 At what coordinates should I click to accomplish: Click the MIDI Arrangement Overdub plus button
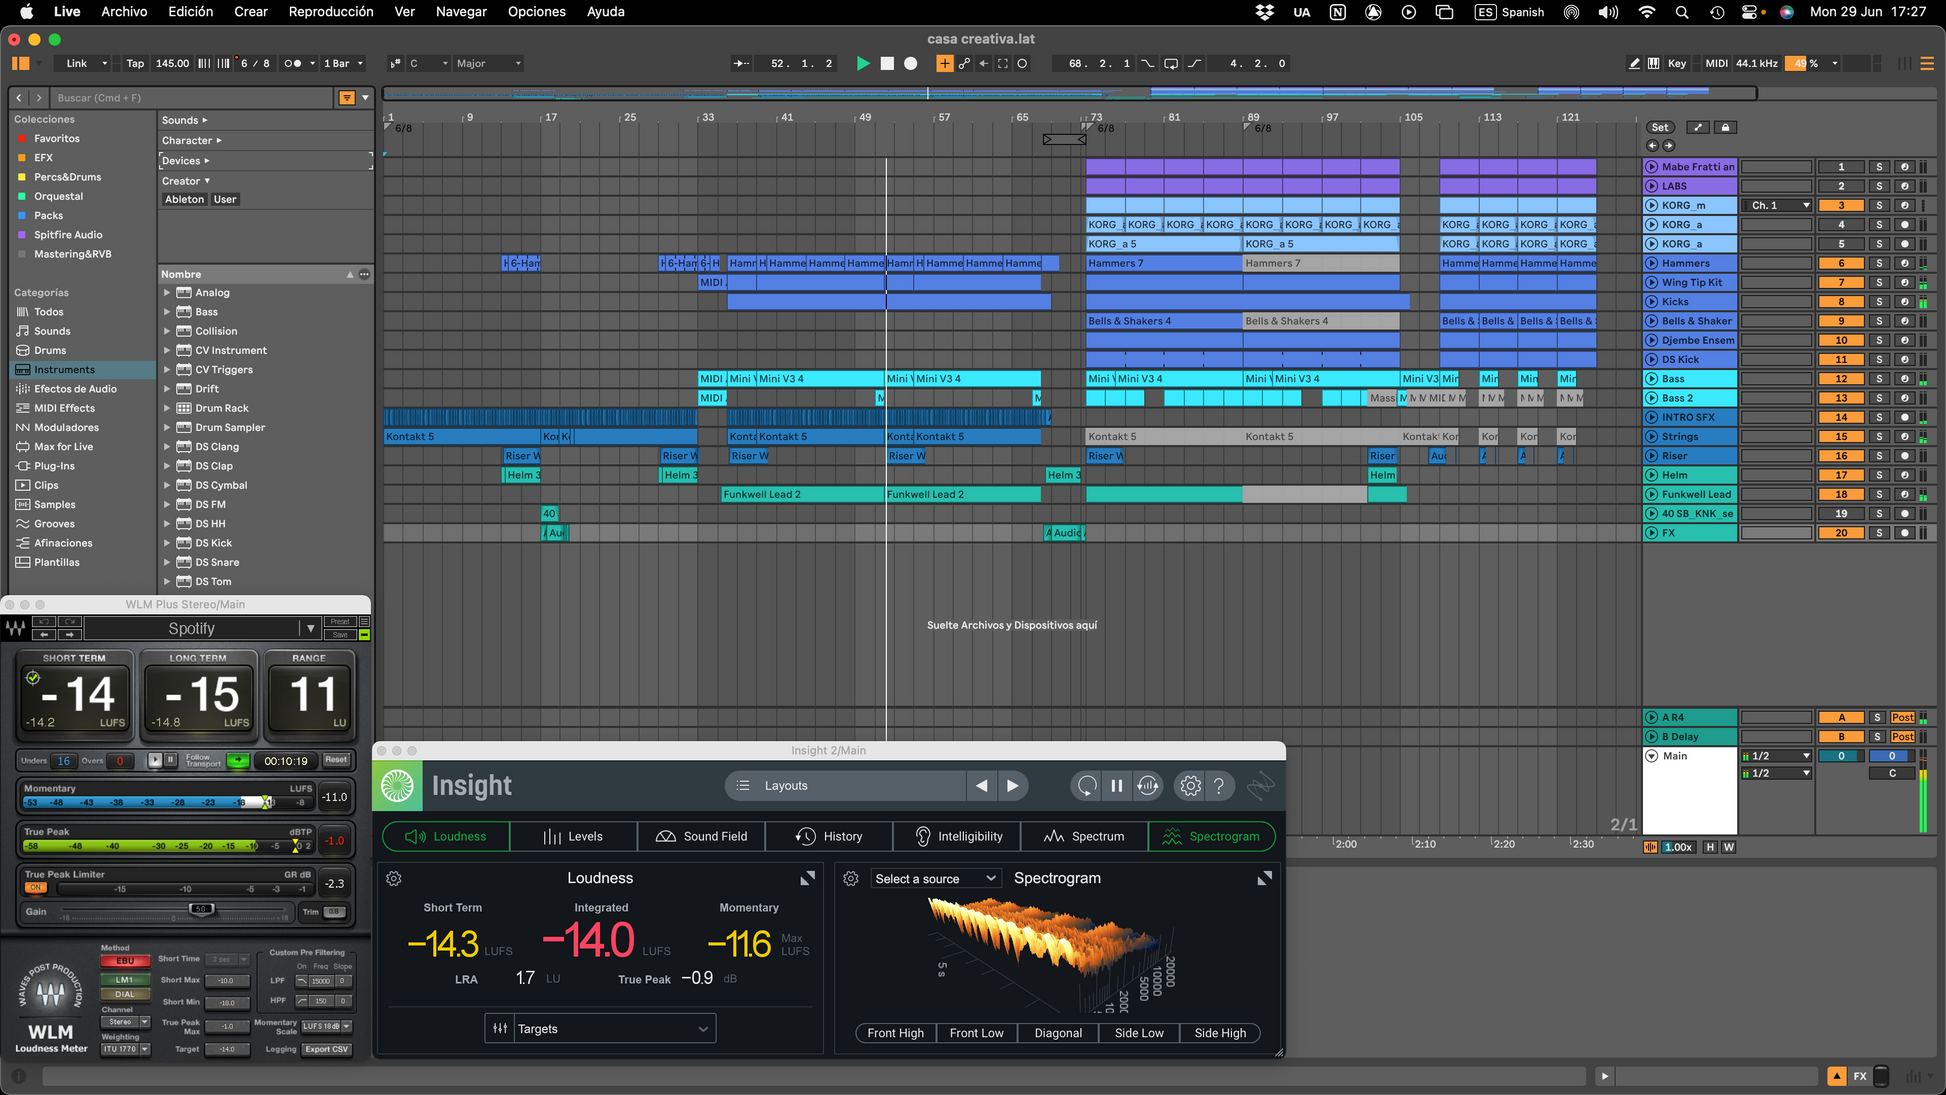(x=944, y=63)
